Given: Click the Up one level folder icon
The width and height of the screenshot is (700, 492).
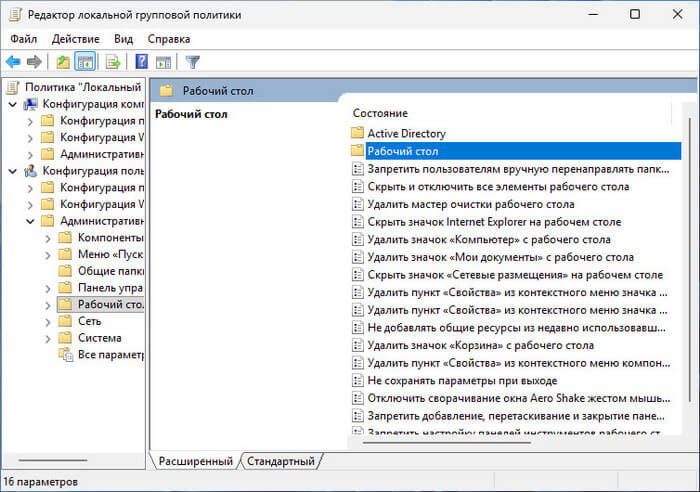Looking at the screenshot, I should click(x=63, y=62).
